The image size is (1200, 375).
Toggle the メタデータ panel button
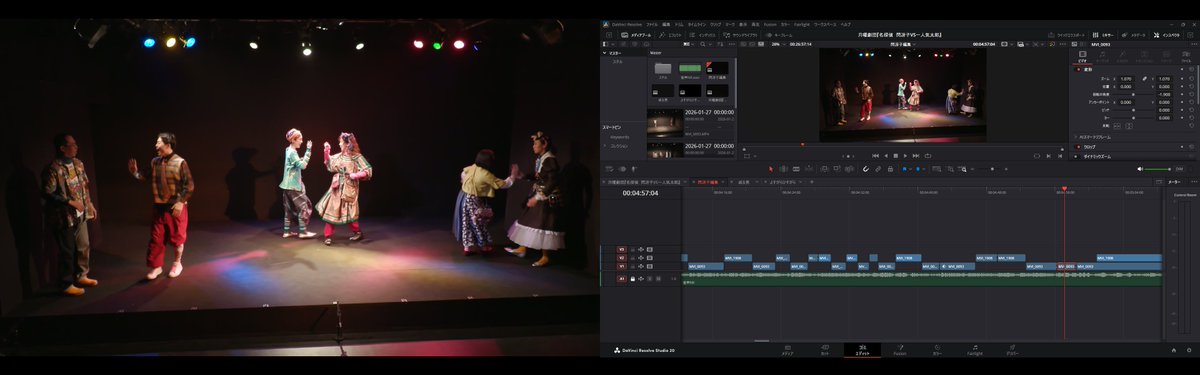[x=1134, y=35]
